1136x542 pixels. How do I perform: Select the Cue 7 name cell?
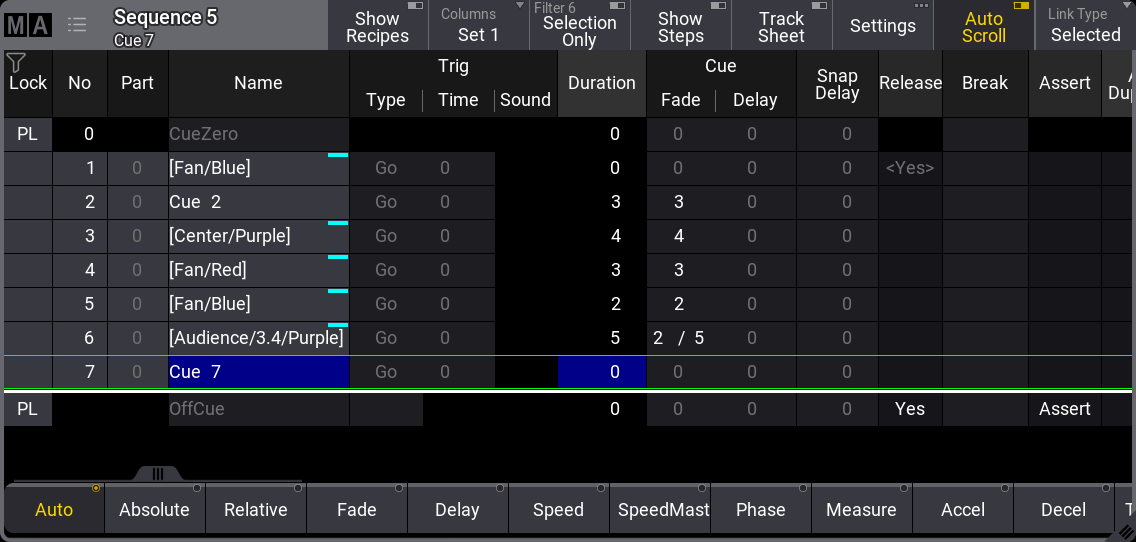click(258, 372)
